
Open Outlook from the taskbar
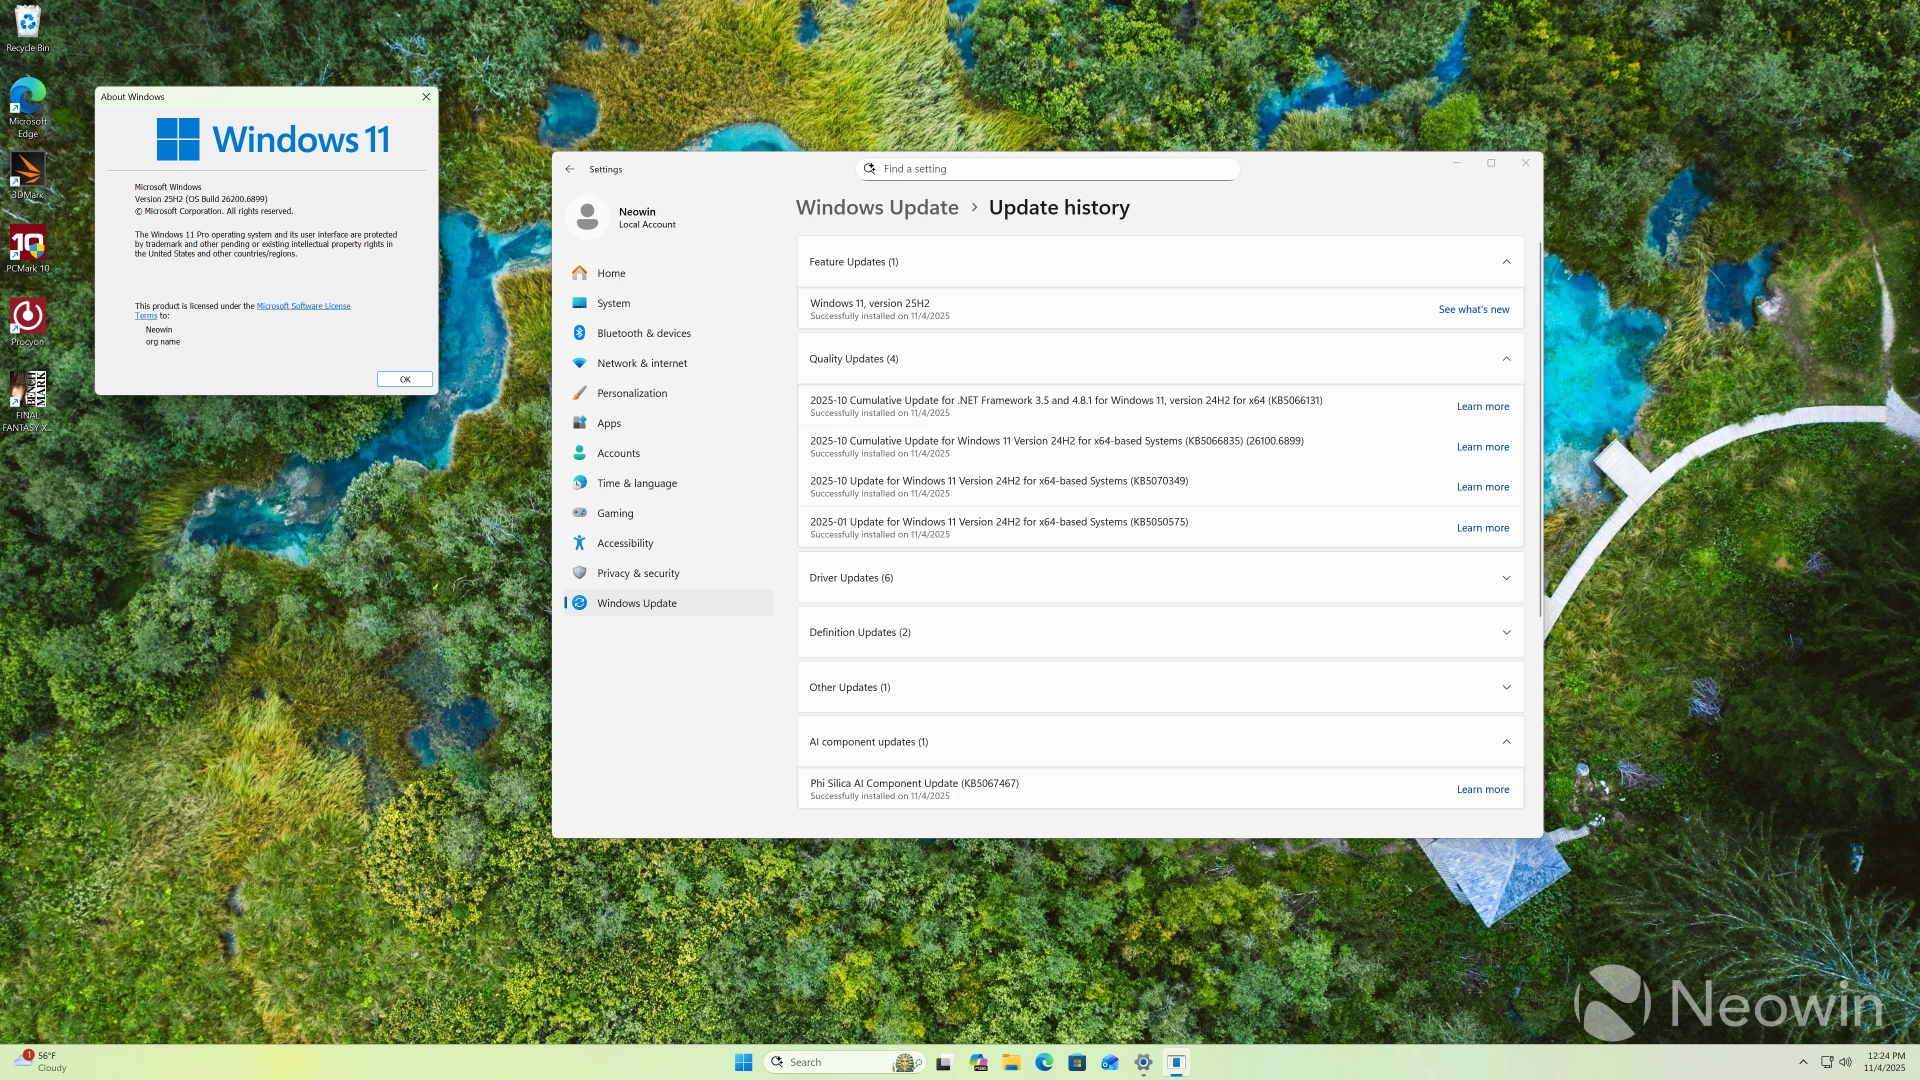click(x=1110, y=1062)
